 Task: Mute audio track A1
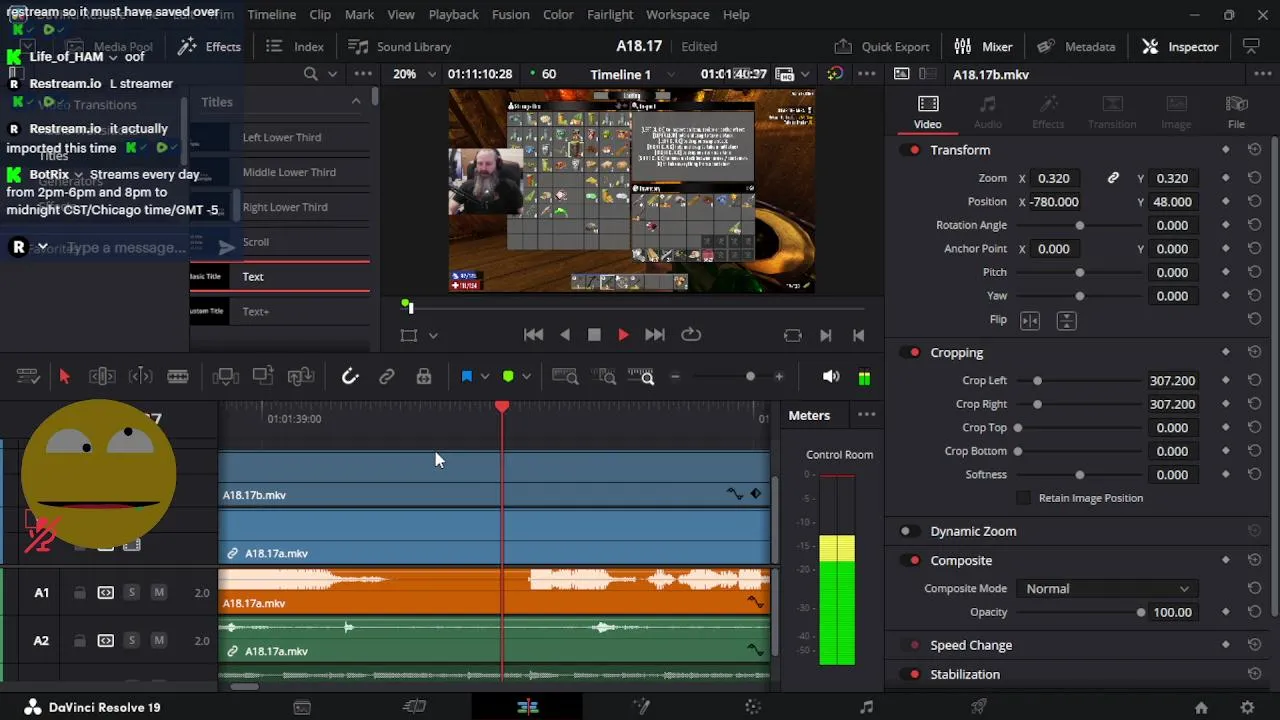(158, 593)
